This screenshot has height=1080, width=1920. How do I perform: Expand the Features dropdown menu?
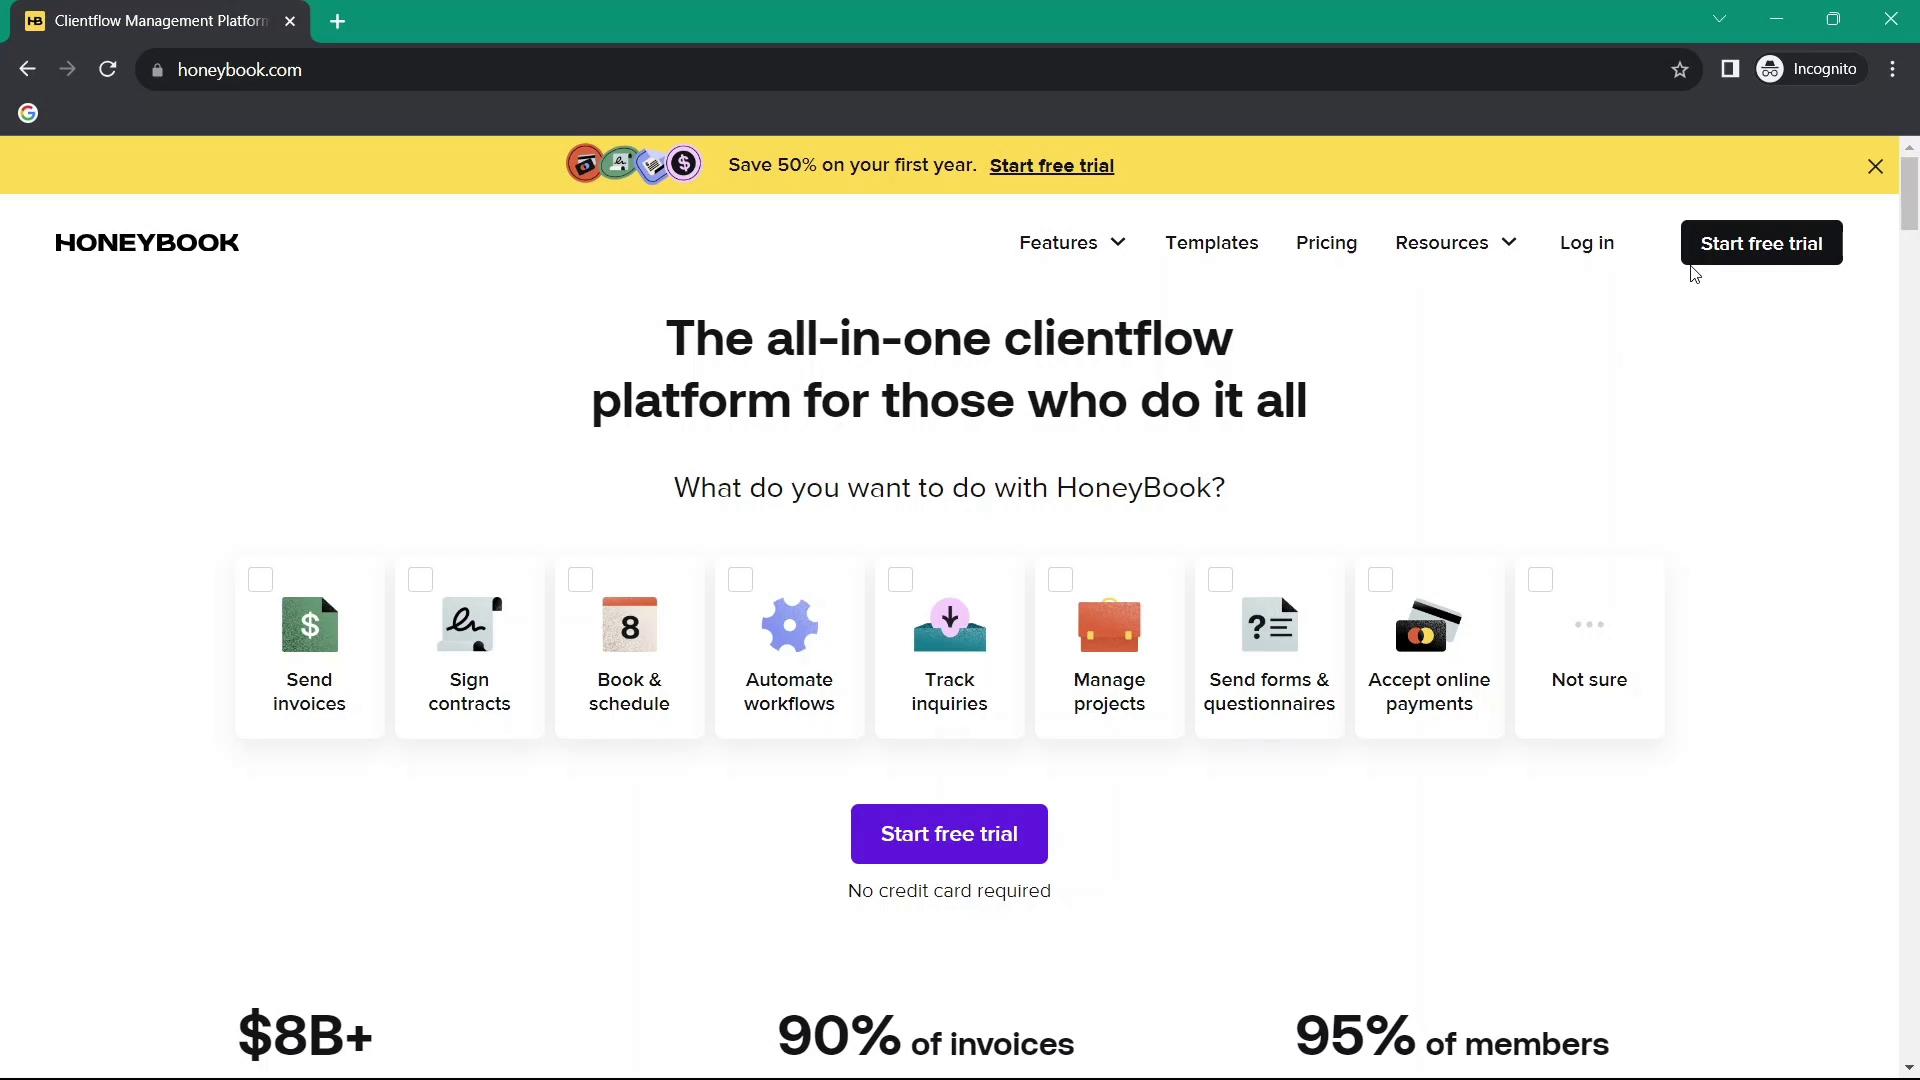(1072, 243)
